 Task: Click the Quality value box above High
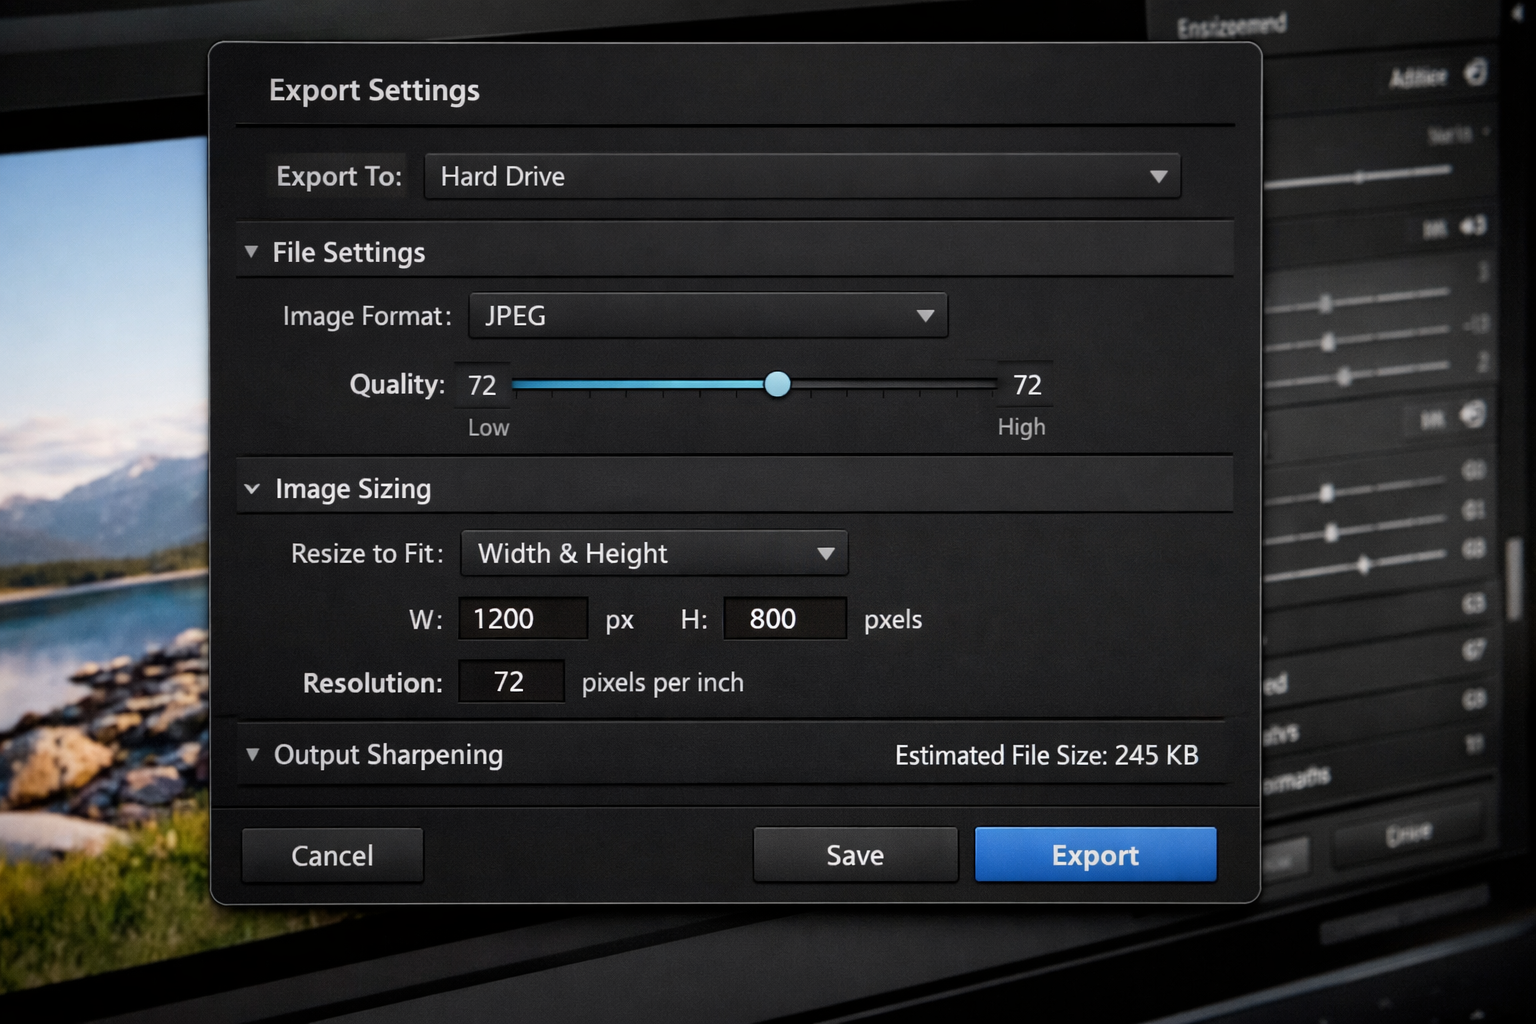[x=1026, y=385]
